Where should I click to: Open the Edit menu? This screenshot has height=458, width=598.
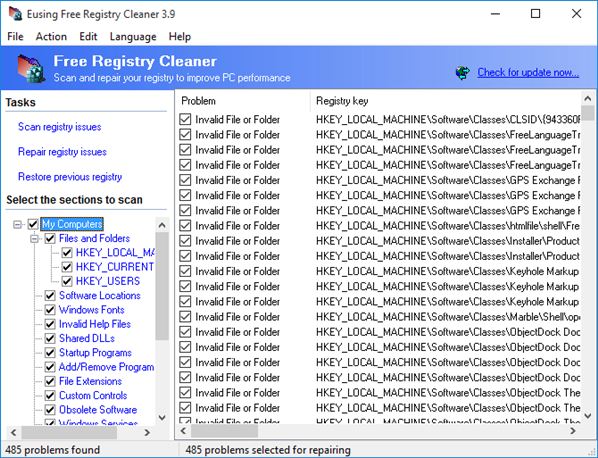point(88,37)
